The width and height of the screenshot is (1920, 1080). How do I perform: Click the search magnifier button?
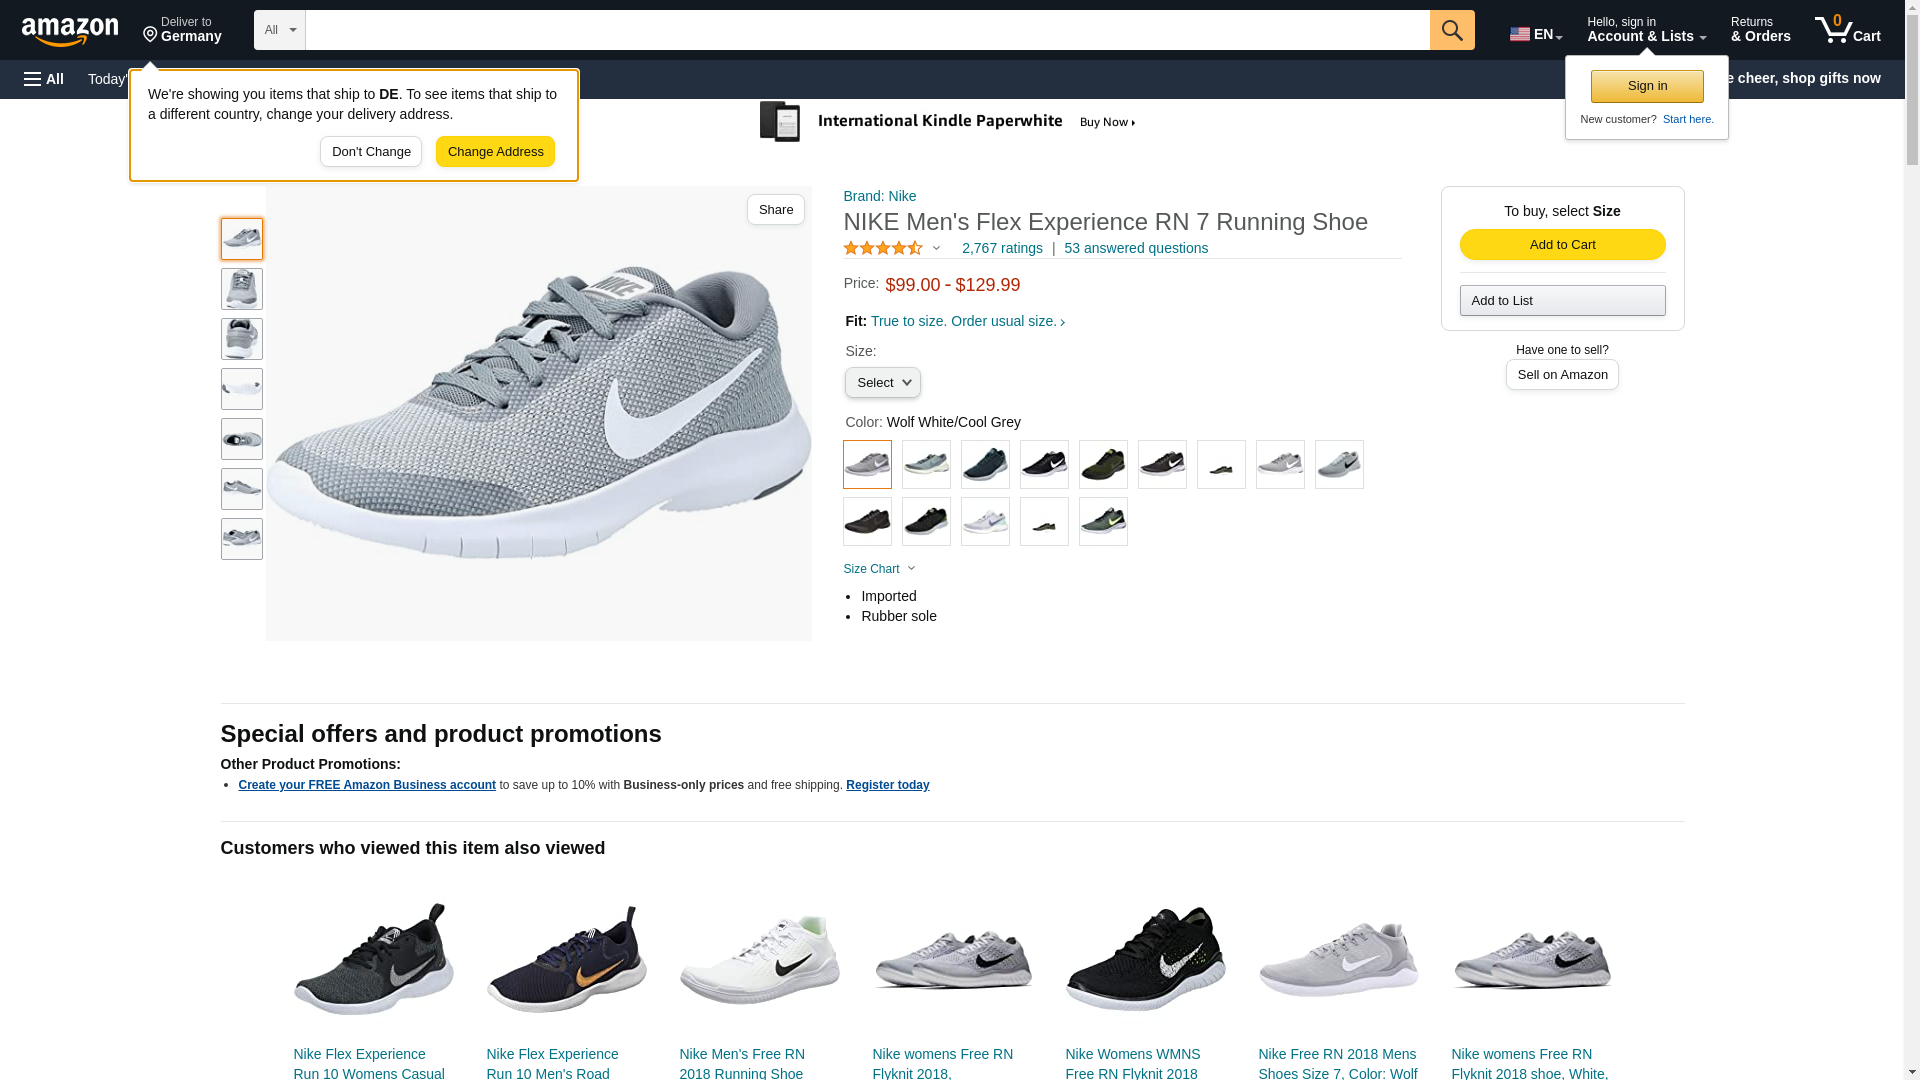[x=1451, y=30]
